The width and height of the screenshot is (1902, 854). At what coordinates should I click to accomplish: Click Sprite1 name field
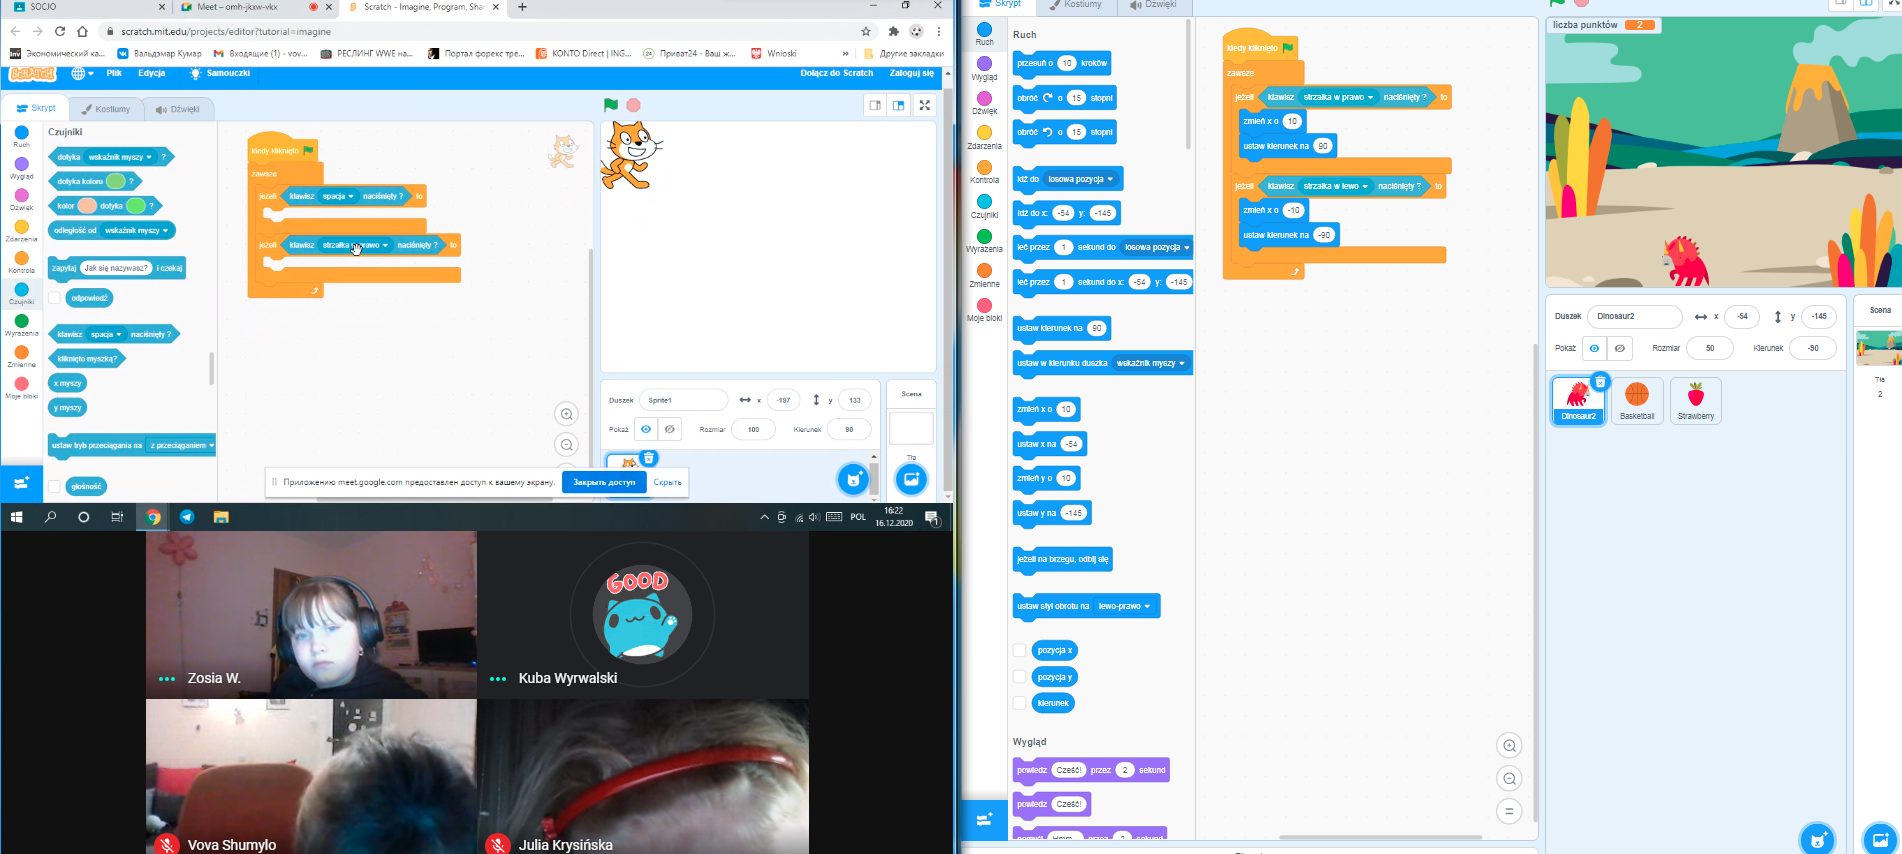click(x=683, y=400)
